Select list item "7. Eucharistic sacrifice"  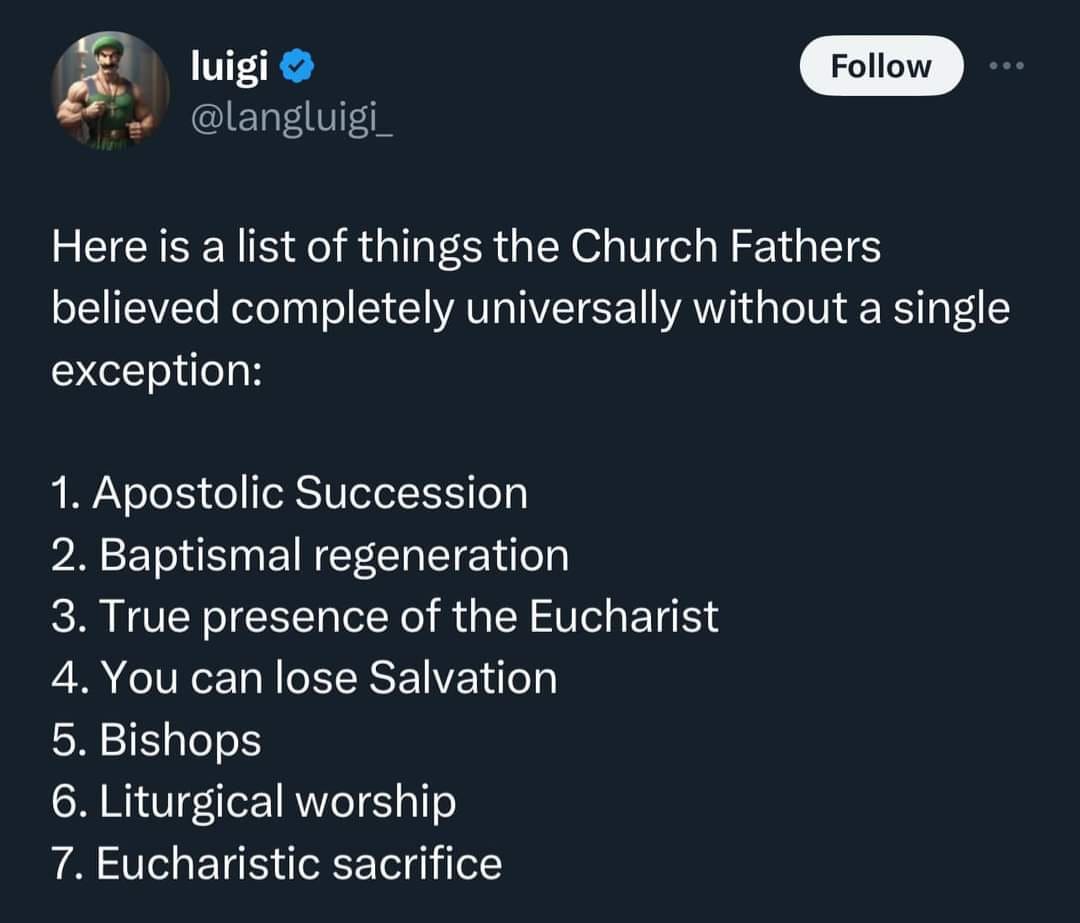275,863
